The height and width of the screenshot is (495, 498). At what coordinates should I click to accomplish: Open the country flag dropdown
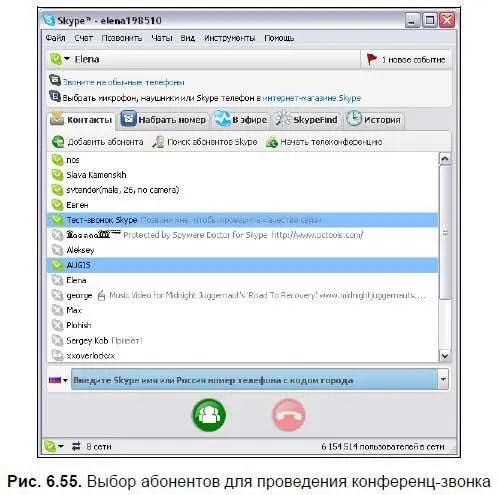click(58, 380)
